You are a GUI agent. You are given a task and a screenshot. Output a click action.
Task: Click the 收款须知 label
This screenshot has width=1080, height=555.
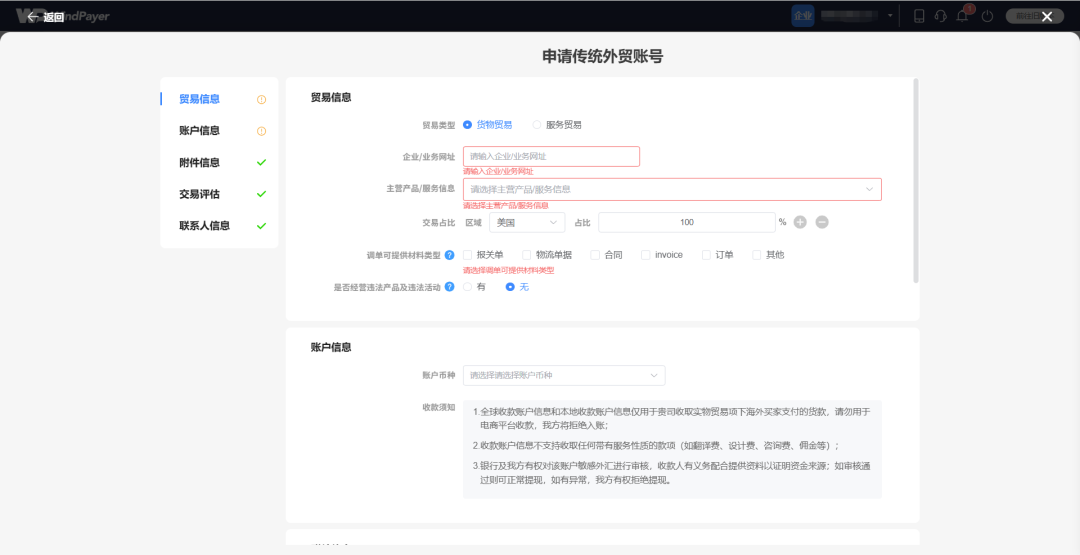[439, 407]
